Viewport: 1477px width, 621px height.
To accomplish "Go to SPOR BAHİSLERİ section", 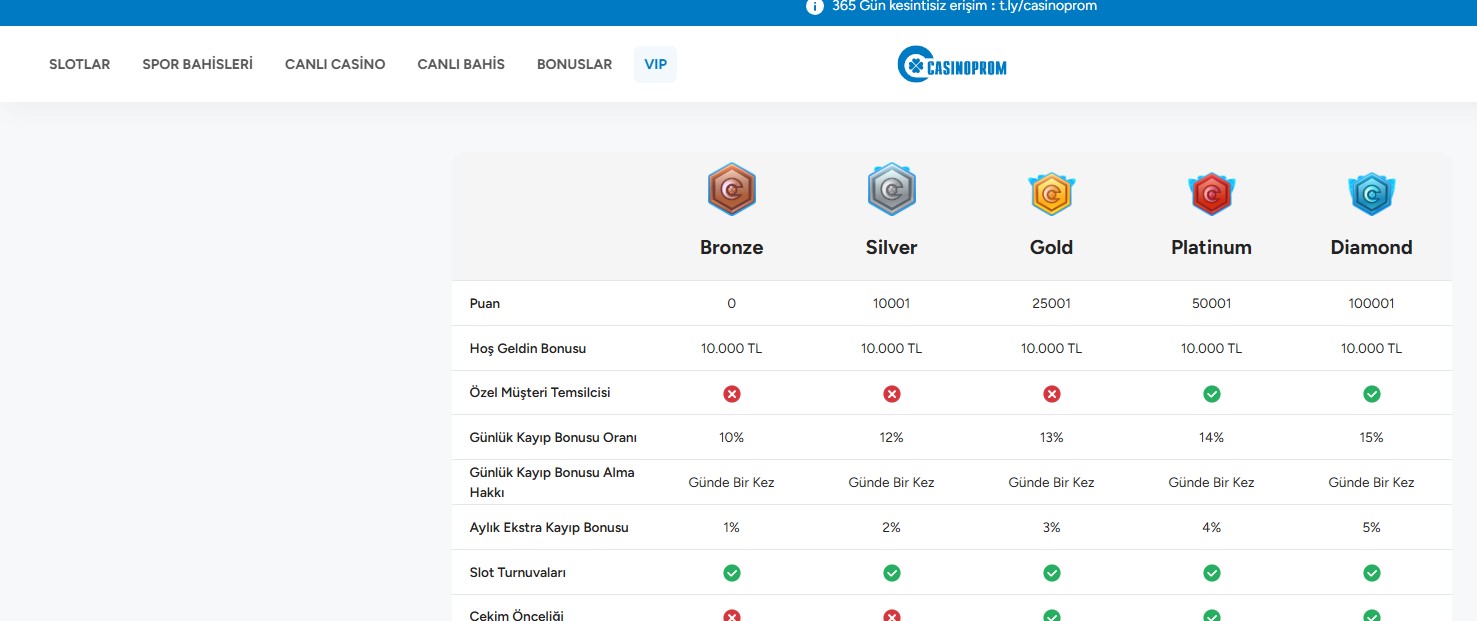I will pos(197,64).
